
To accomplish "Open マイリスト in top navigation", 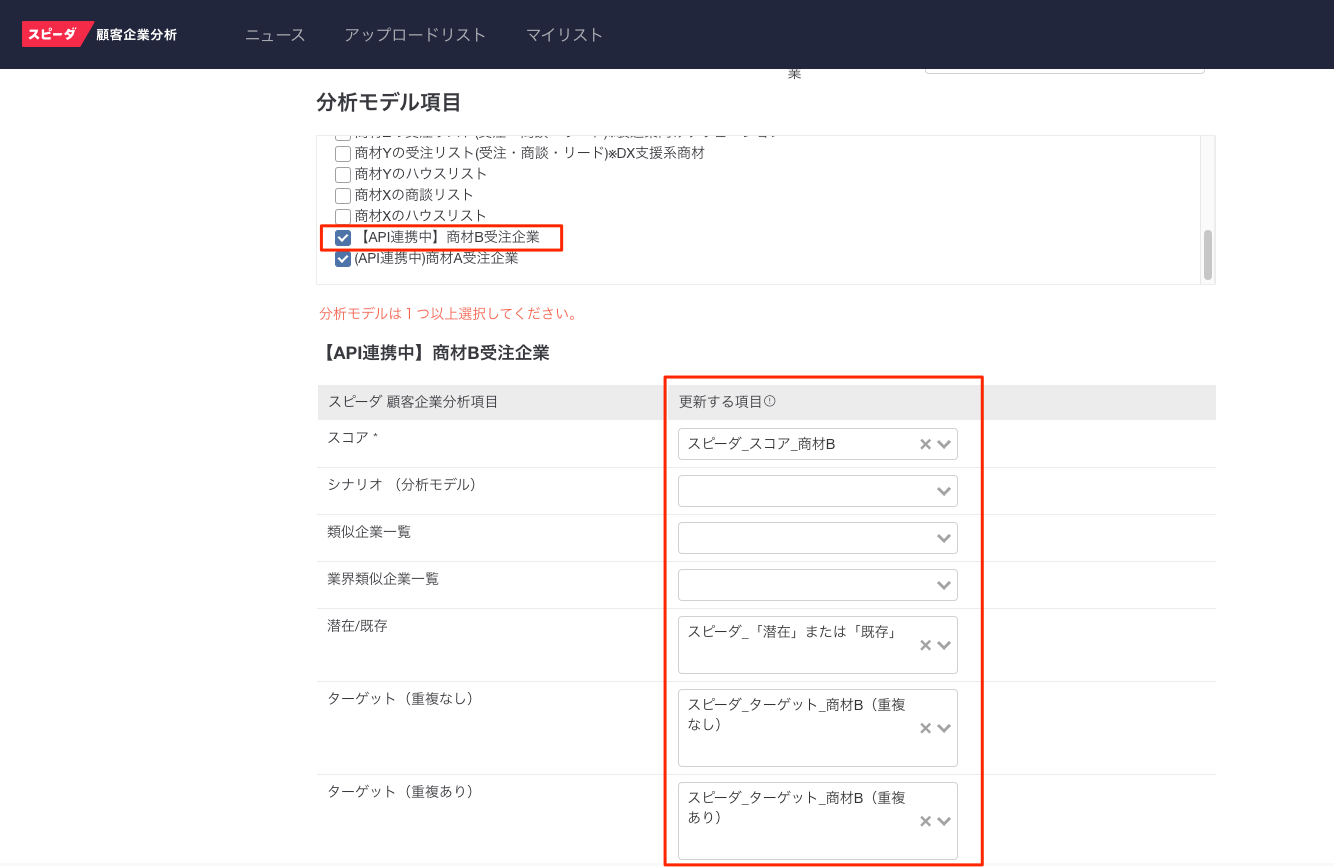I will click(565, 35).
